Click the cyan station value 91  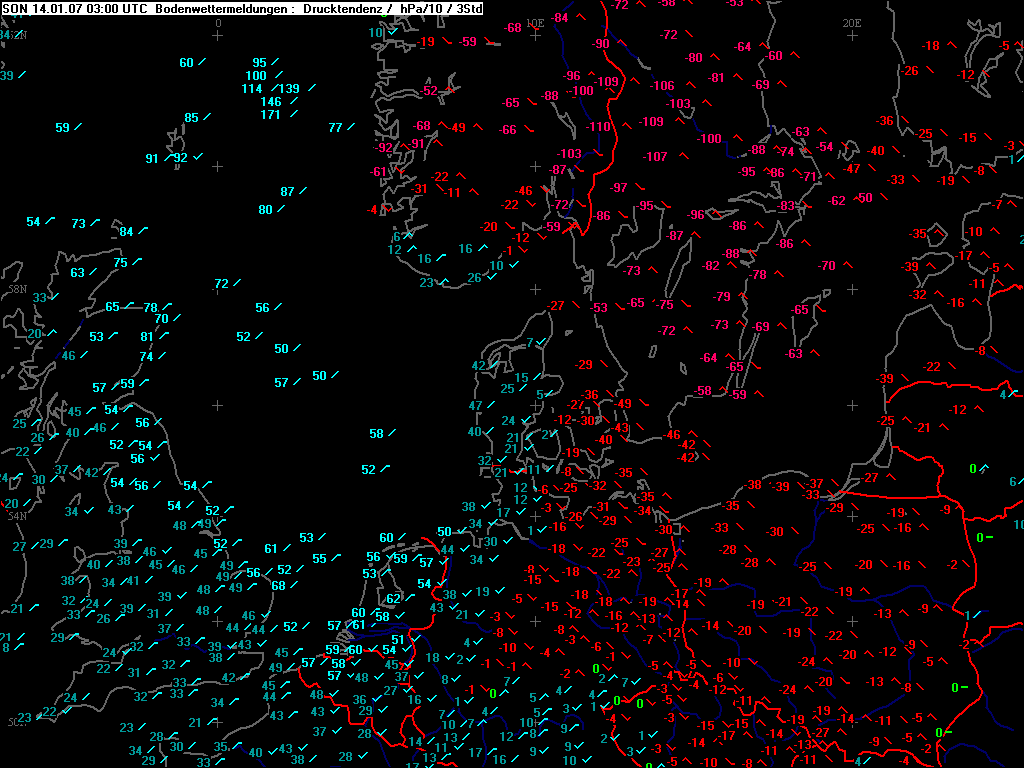[x=152, y=159]
